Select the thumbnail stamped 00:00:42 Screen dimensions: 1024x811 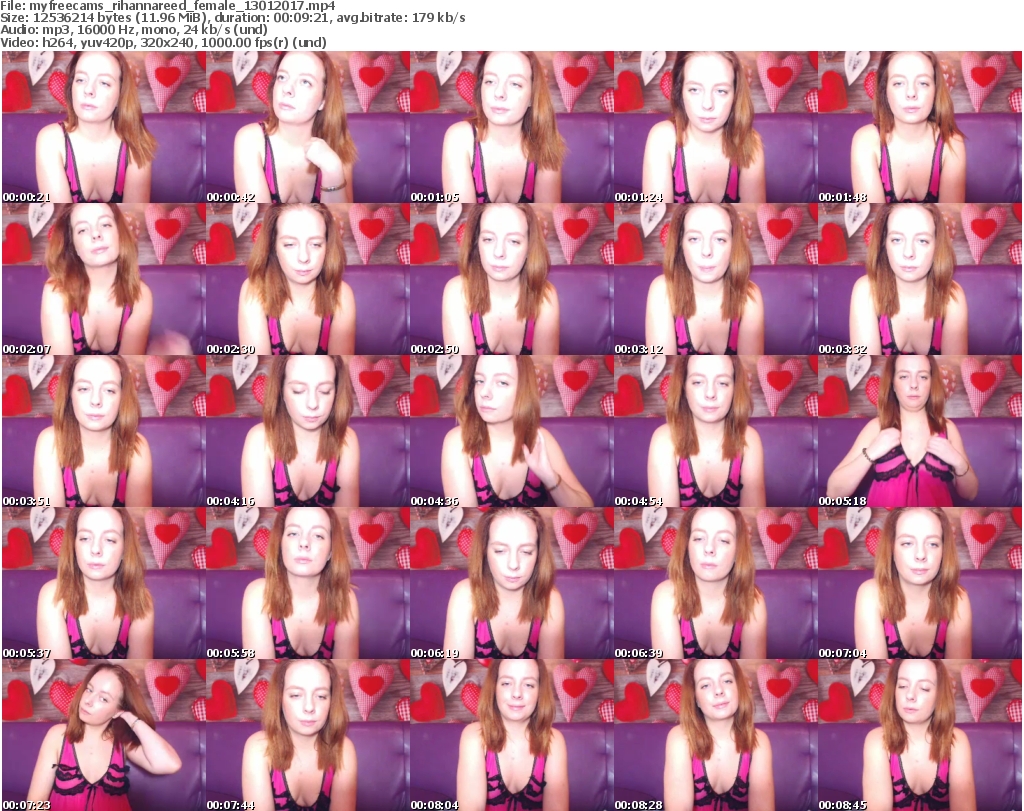pyautogui.click(x=308, y=127)
